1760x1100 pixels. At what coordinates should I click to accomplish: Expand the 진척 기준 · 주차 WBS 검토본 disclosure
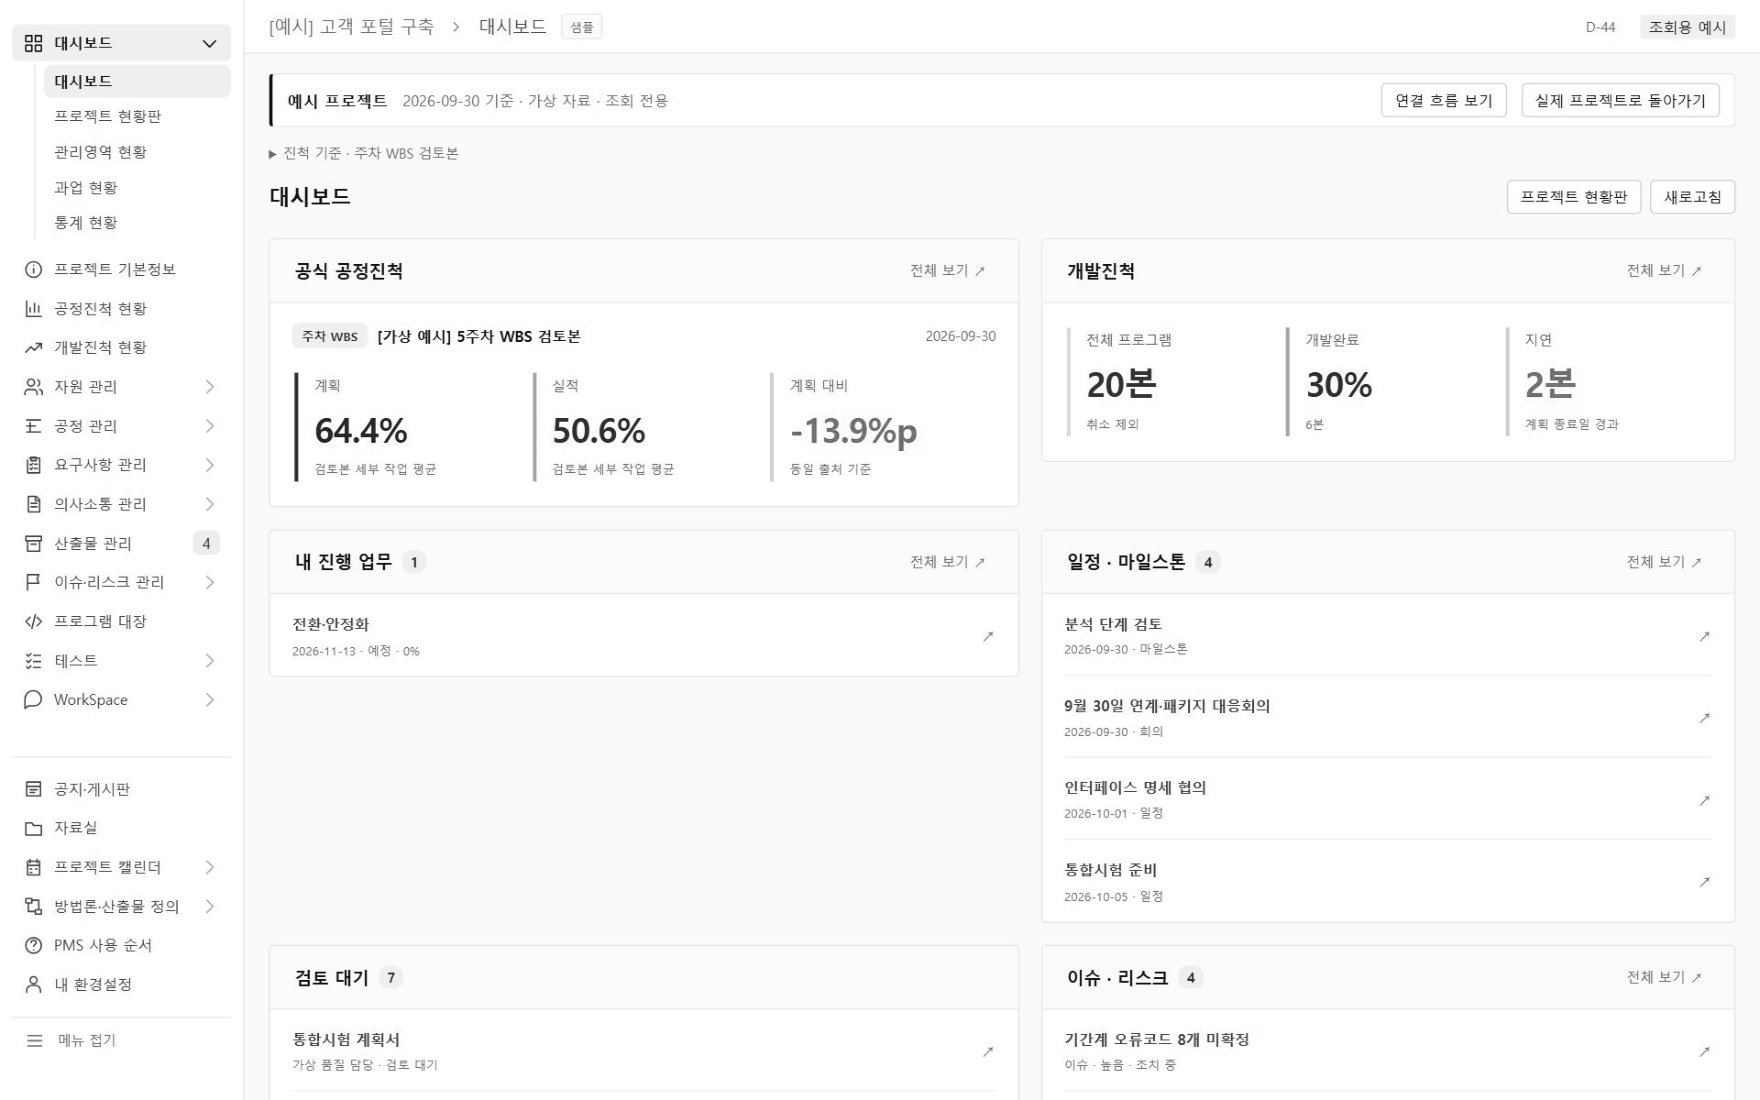pyautogui.click(x=364, y=154)
